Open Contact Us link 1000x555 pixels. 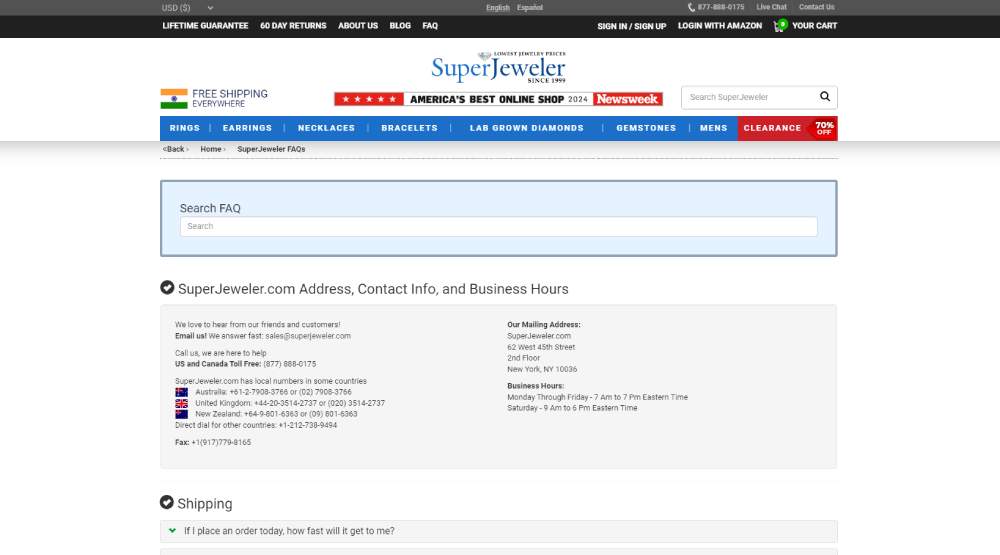coord(816,7)
